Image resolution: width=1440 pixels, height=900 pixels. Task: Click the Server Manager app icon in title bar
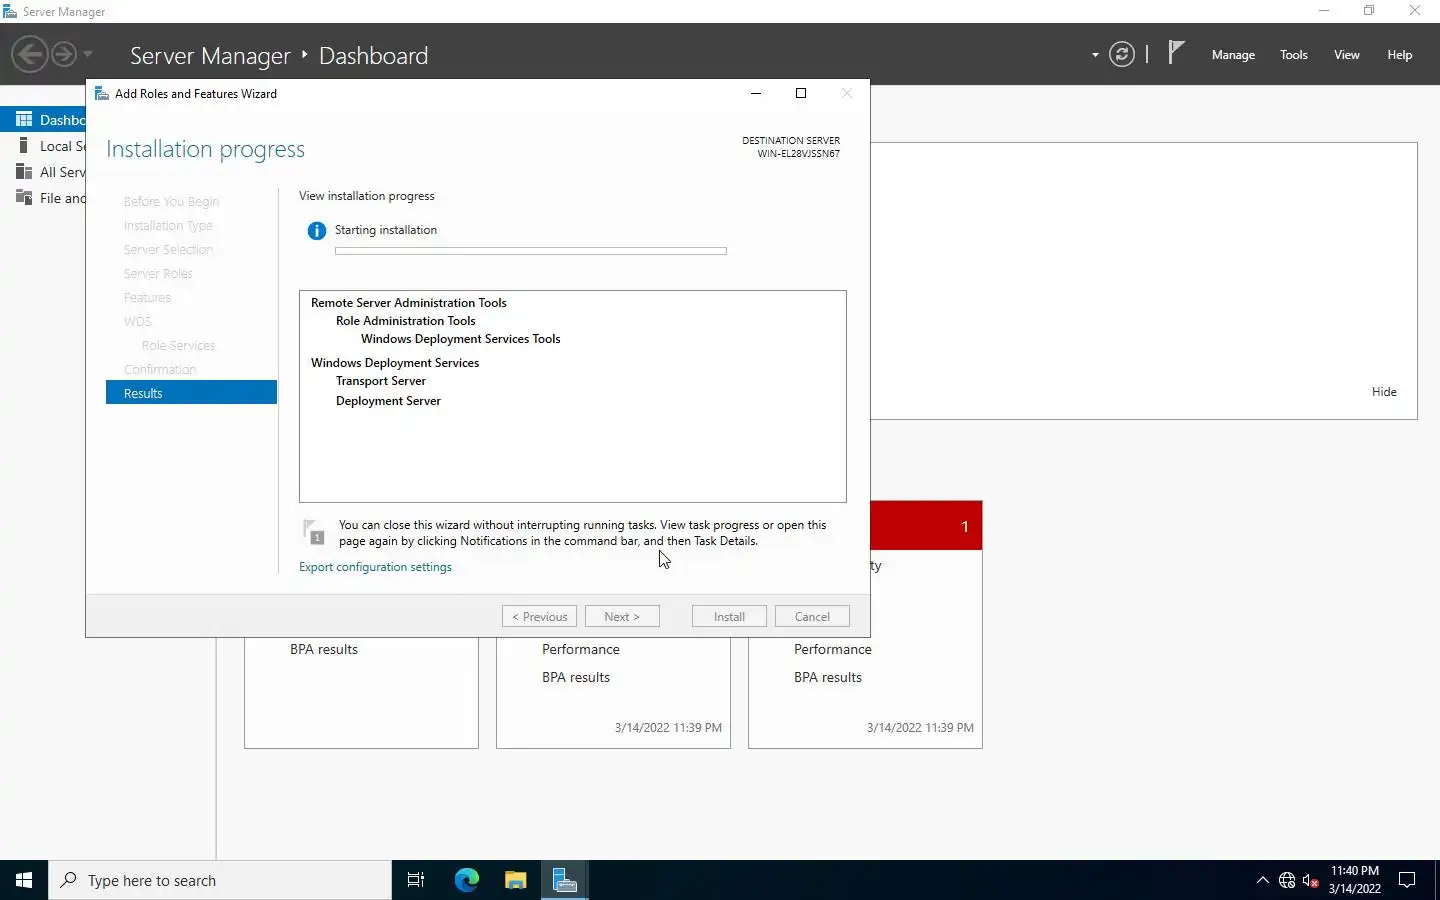(10, 11)
